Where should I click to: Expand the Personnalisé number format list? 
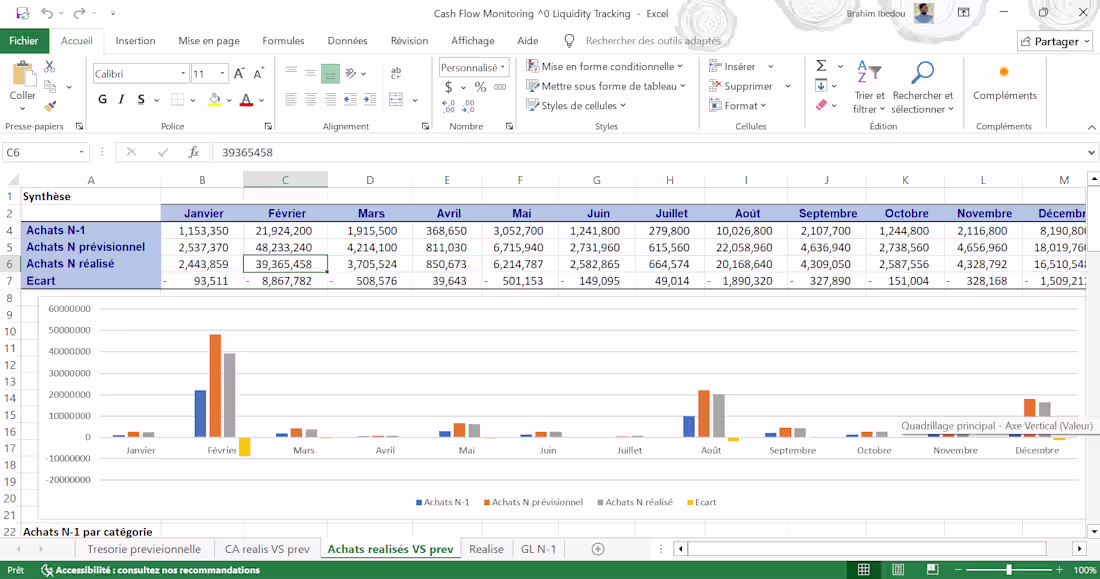pyautogui.click(x=503, y=67)
